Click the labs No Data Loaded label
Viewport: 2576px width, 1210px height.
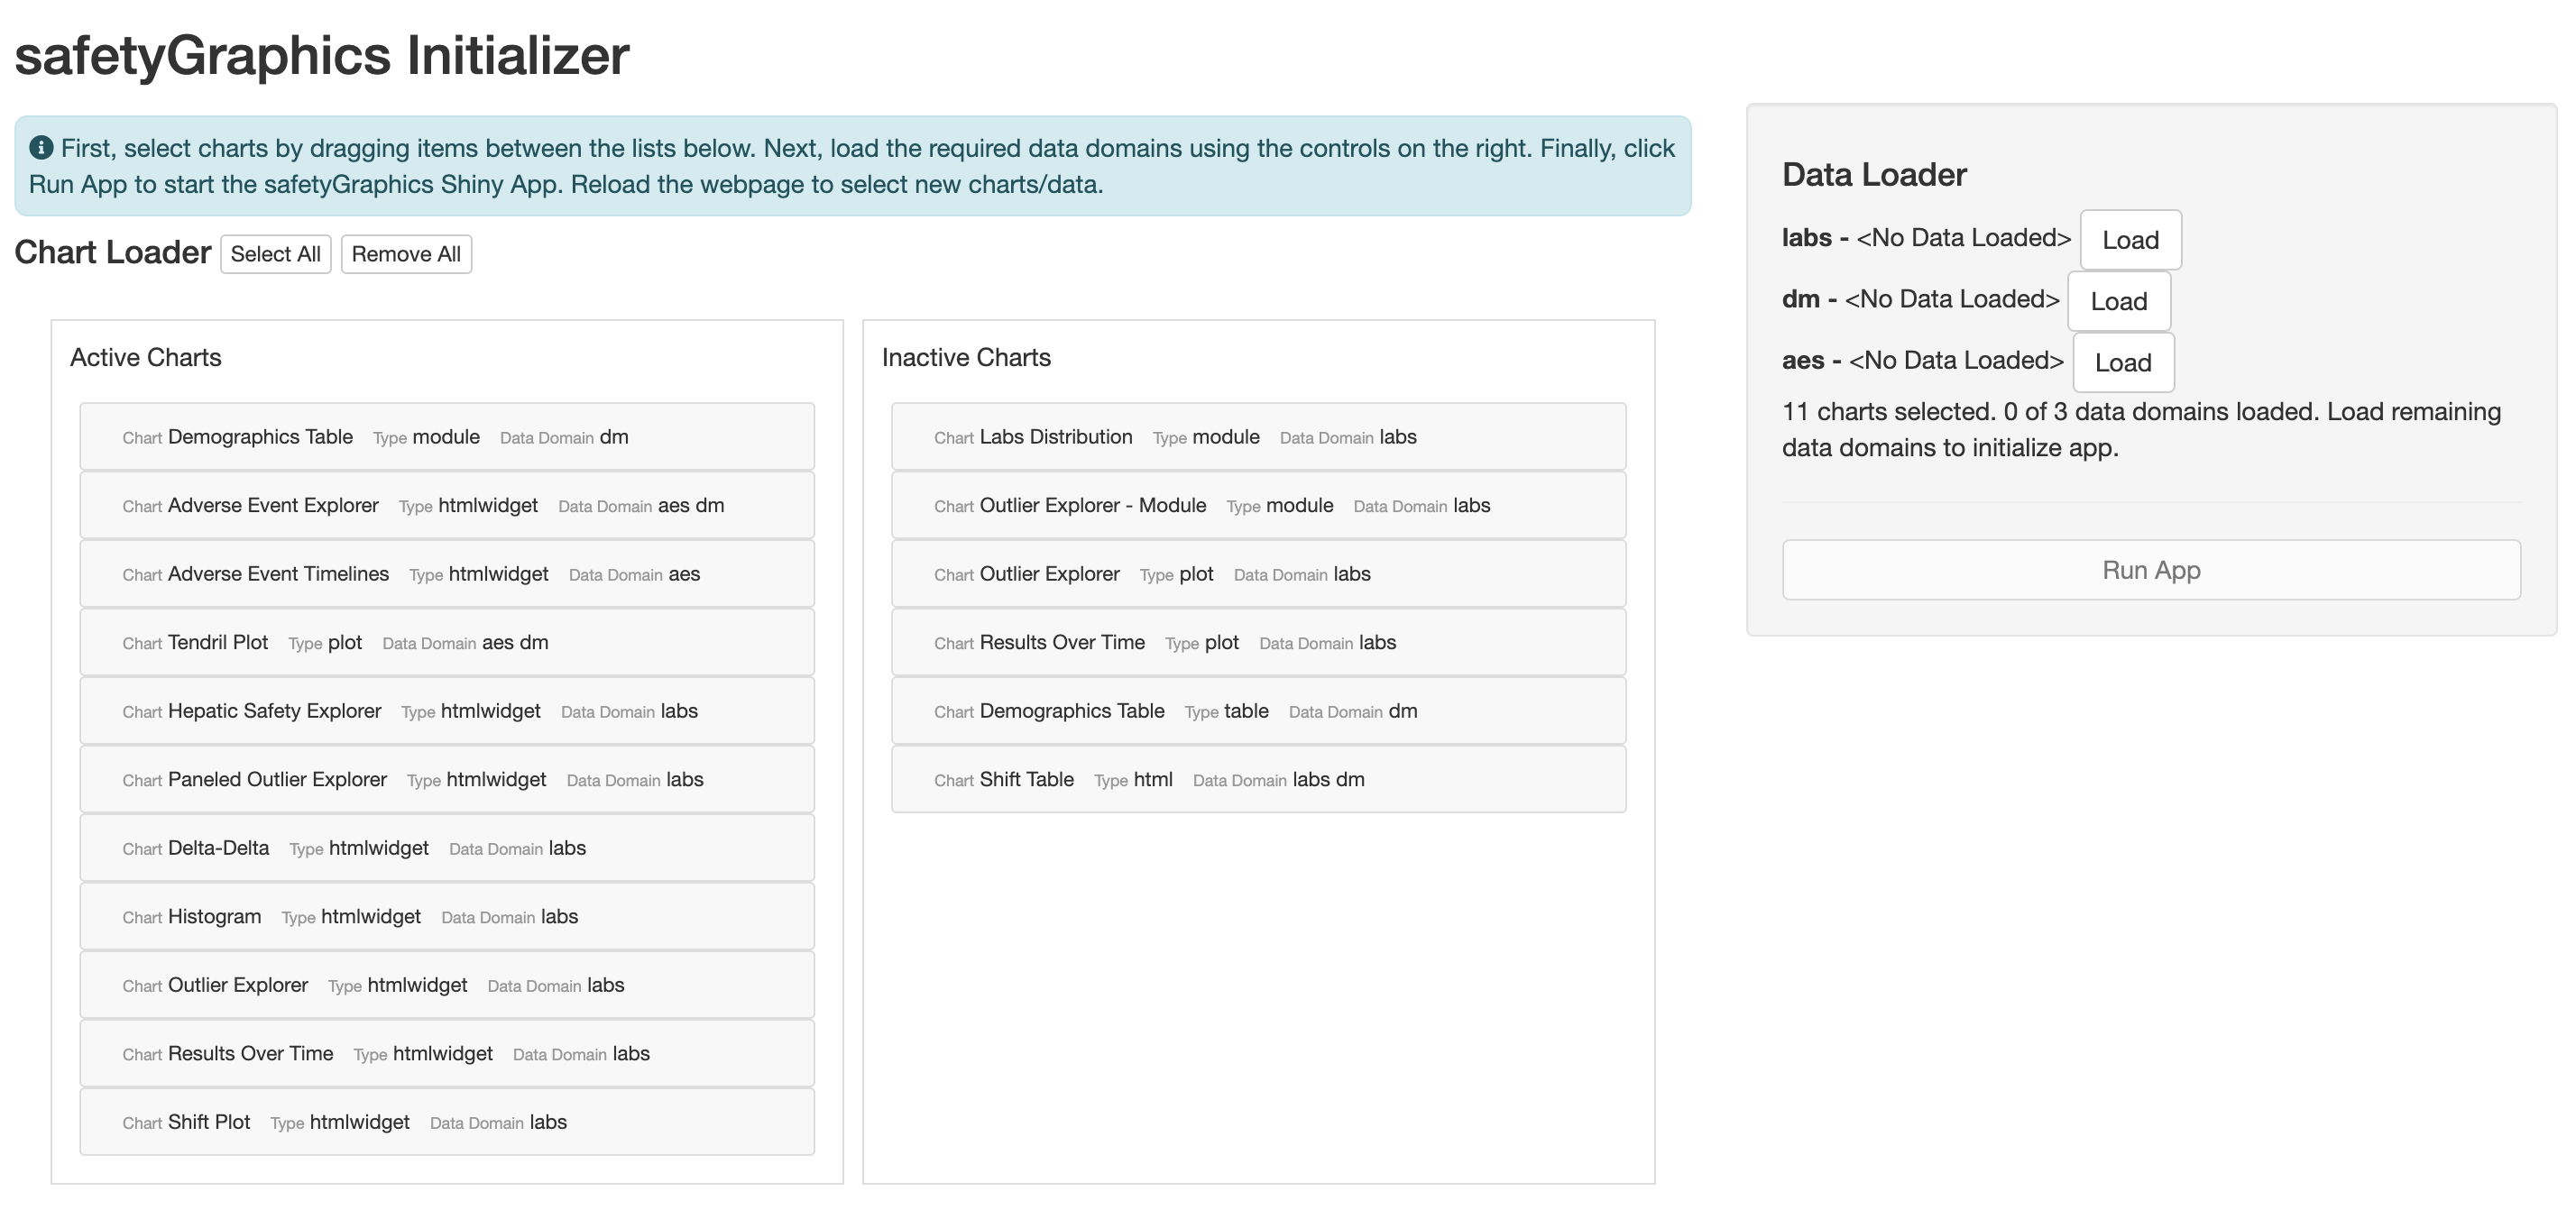(x=1963, y=238)
